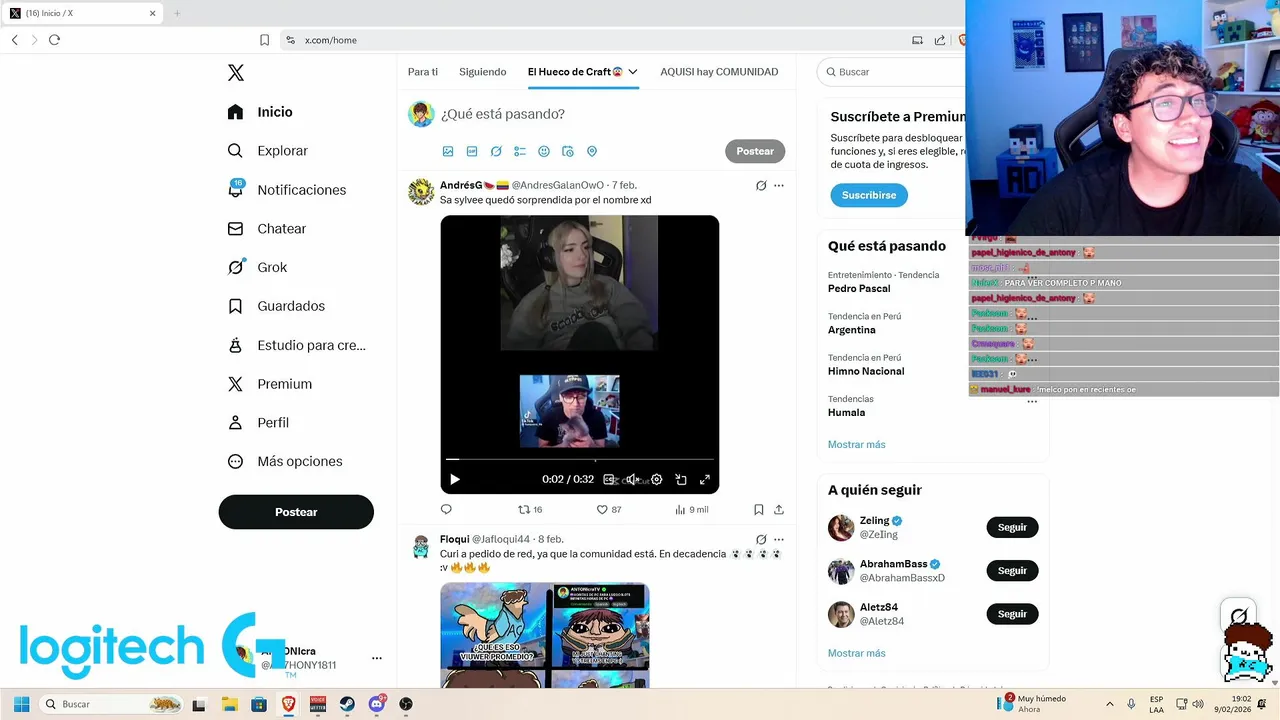Screen dimensions: 1280x720
Task: Open the Windows Start menu
Action: tap(21, 704)
